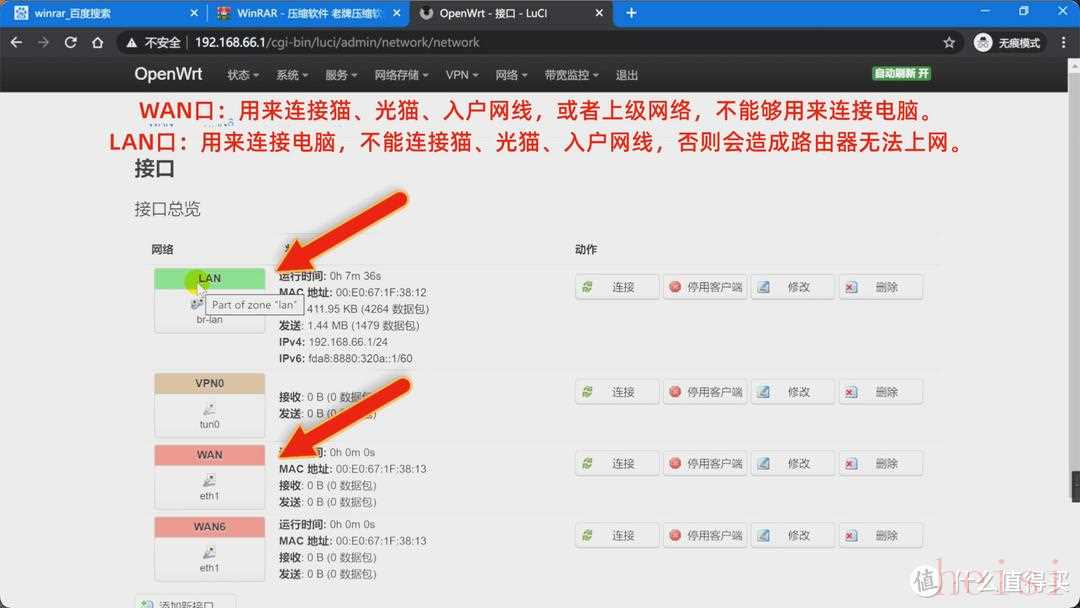Click 停用客户端 button for VPN0 interface

point(705,392)
